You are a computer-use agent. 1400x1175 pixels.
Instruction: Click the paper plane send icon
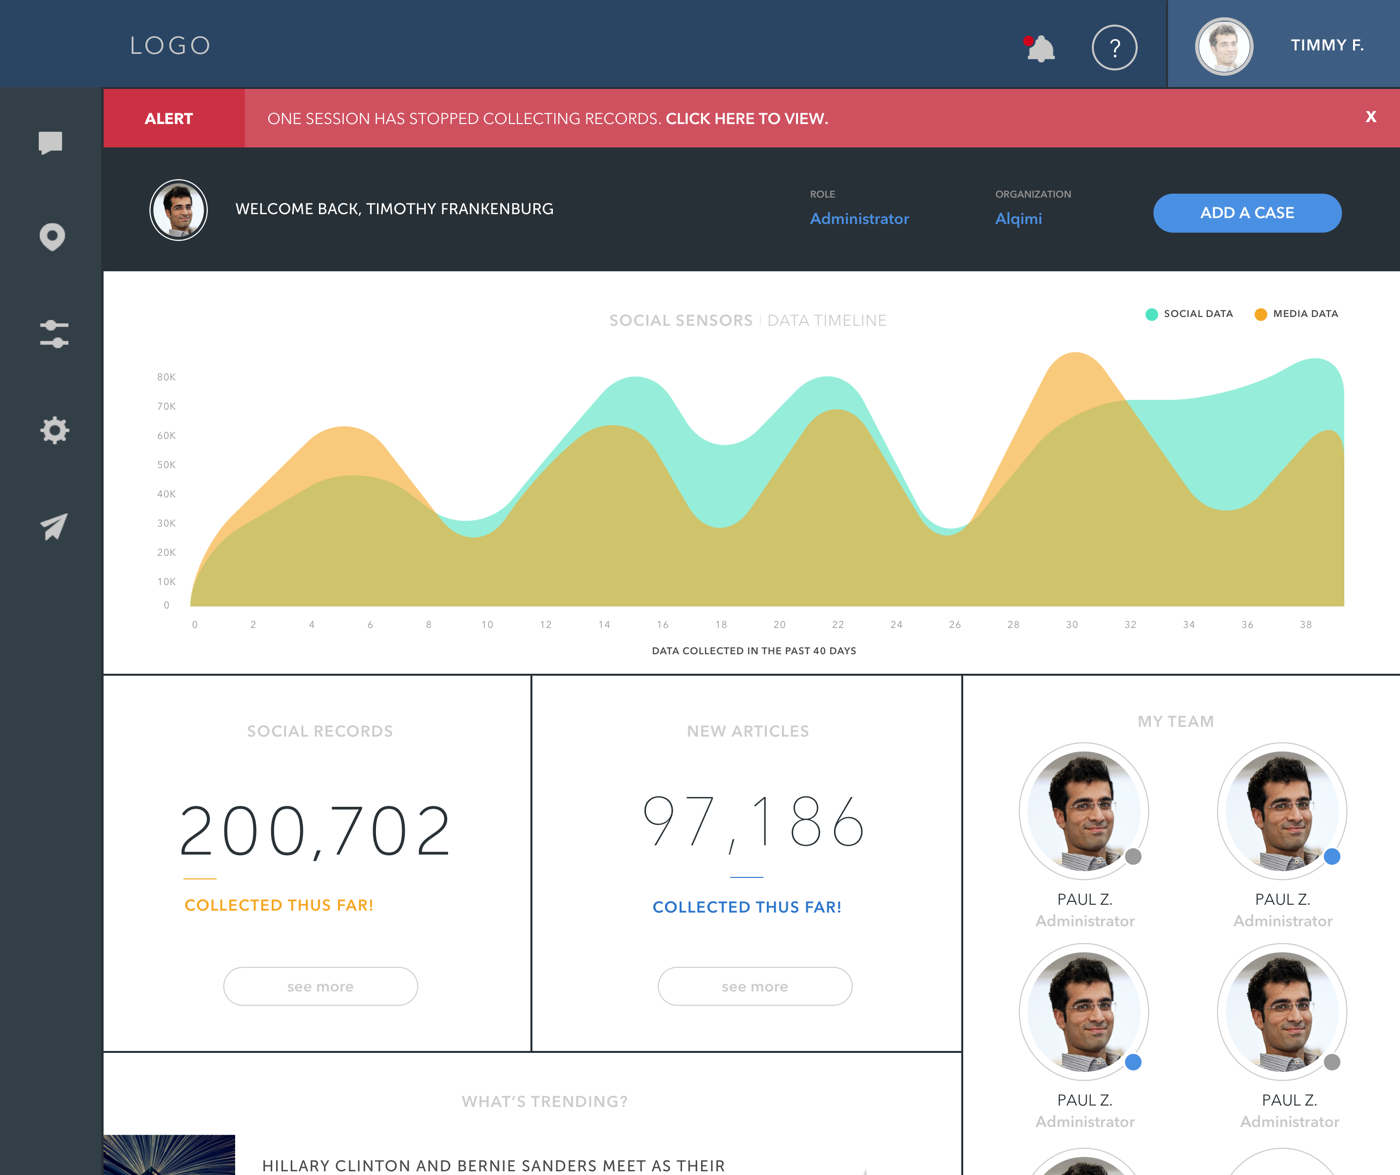click(54, 526)
